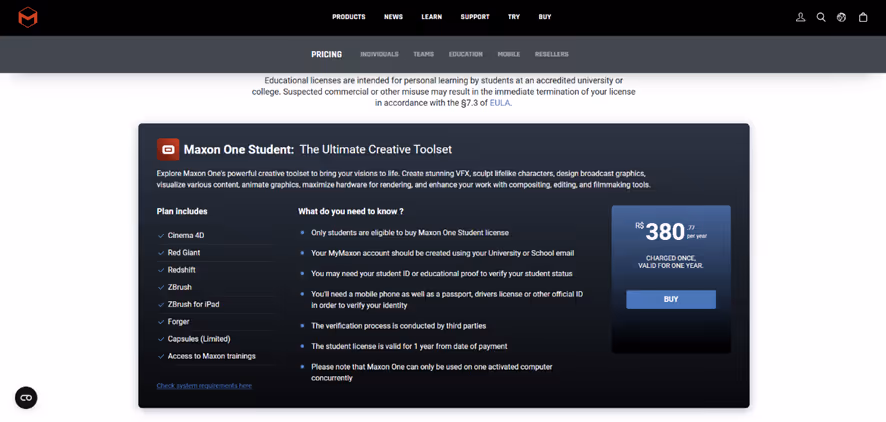
Task: Switch to the RESELLERS pricing tab
Action: pyautogui.click(x=551, y=54)
